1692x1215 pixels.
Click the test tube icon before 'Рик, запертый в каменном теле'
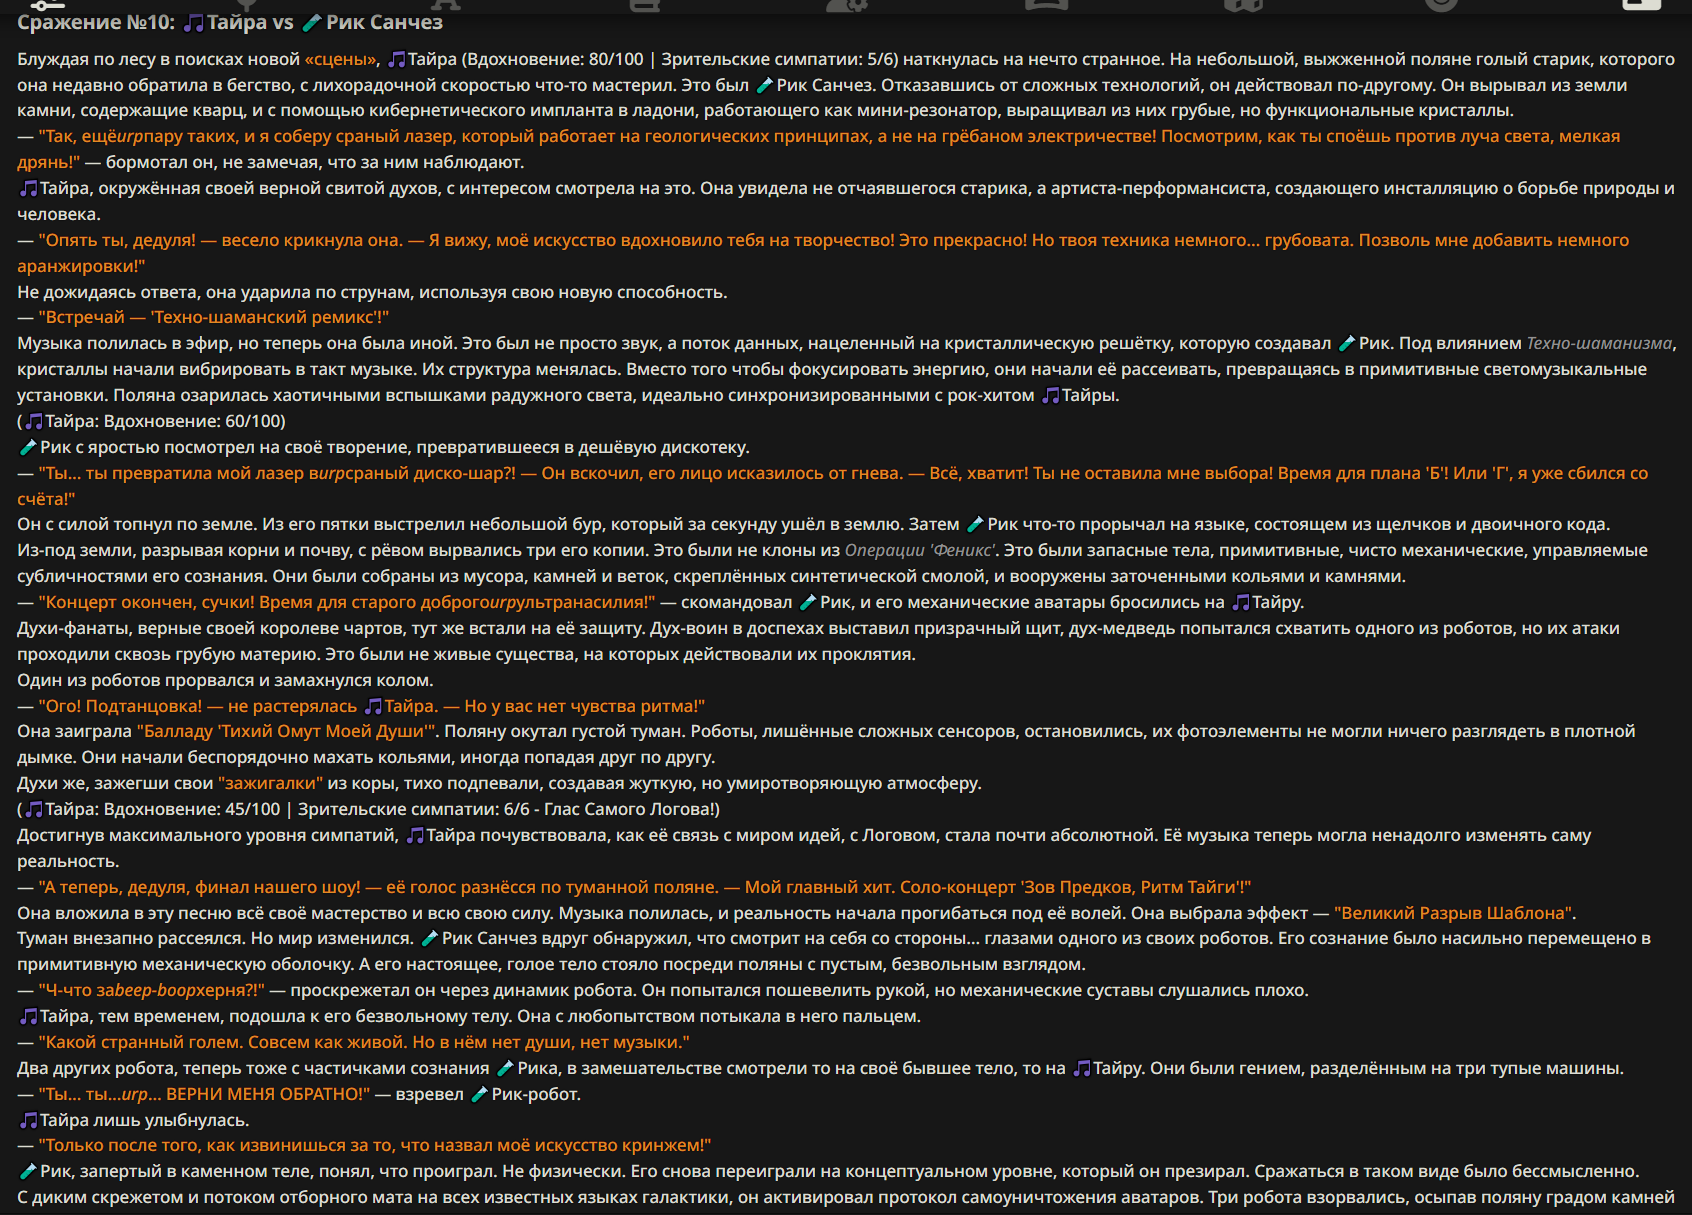pos(28,1171)
